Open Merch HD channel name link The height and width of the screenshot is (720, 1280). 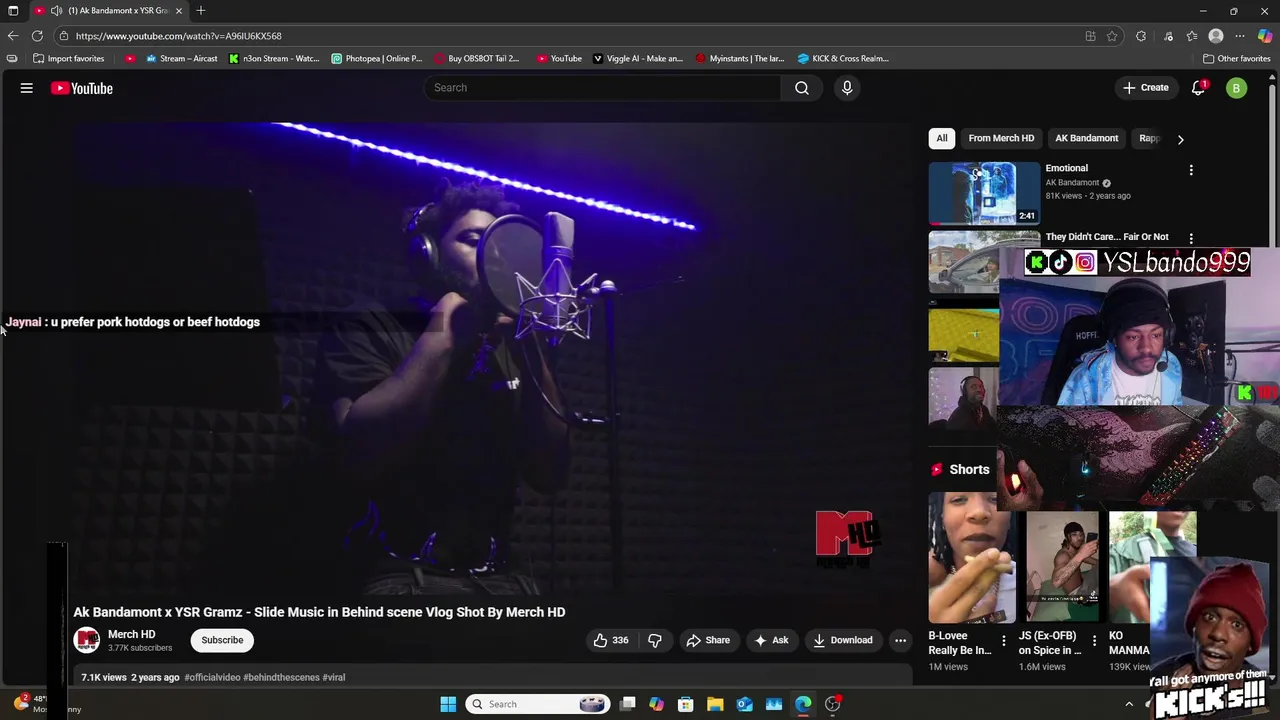coord(131,634)
